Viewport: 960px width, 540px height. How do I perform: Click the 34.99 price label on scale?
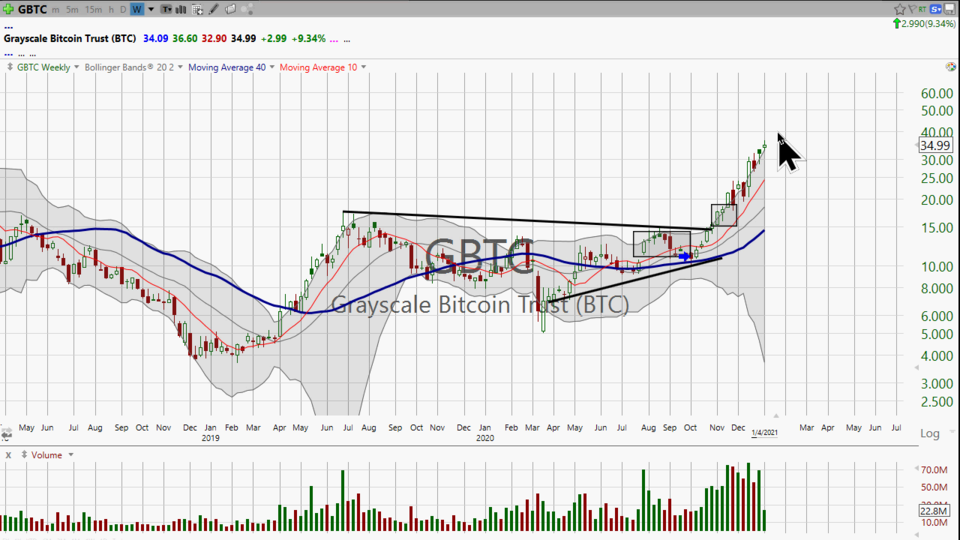(x=936, y=146)
